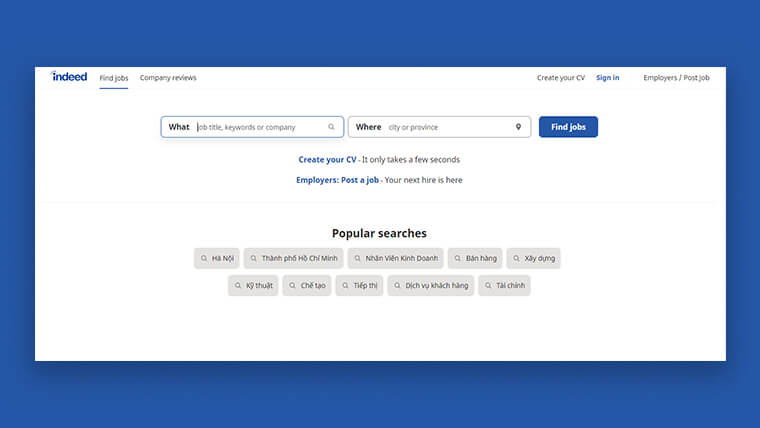Open Create your CV in header

click(561, 78)
